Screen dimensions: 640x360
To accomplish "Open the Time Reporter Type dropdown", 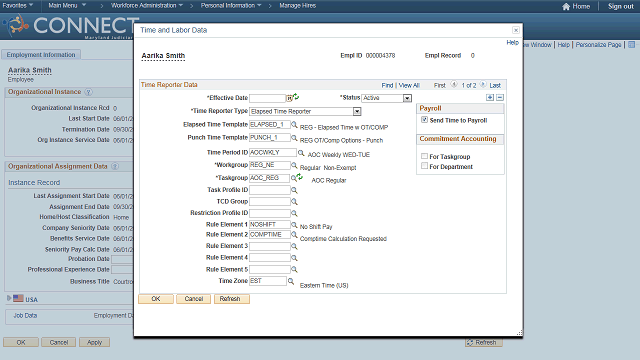I will pos(357,111).
